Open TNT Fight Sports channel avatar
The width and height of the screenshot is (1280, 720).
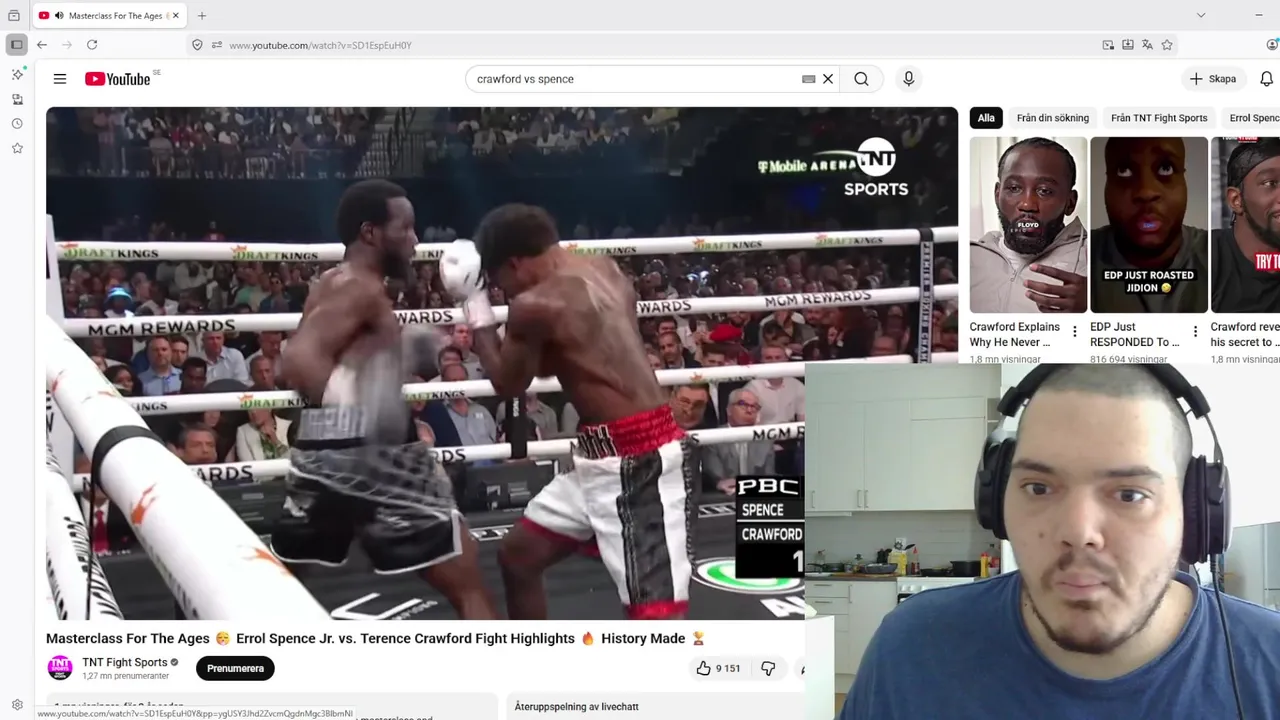click(60, 668)
